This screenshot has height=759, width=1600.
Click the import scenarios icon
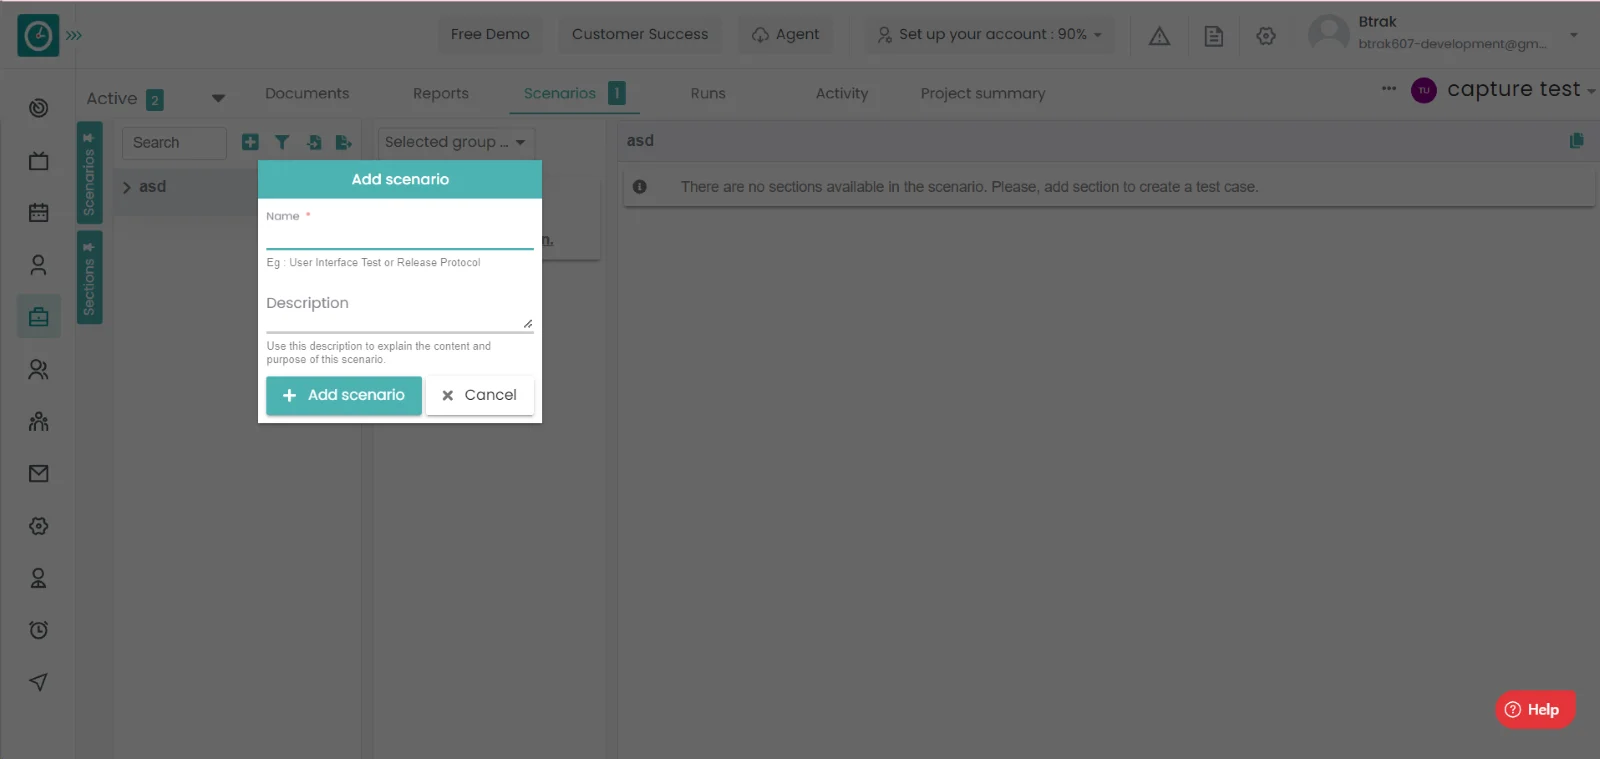[314, 142]
